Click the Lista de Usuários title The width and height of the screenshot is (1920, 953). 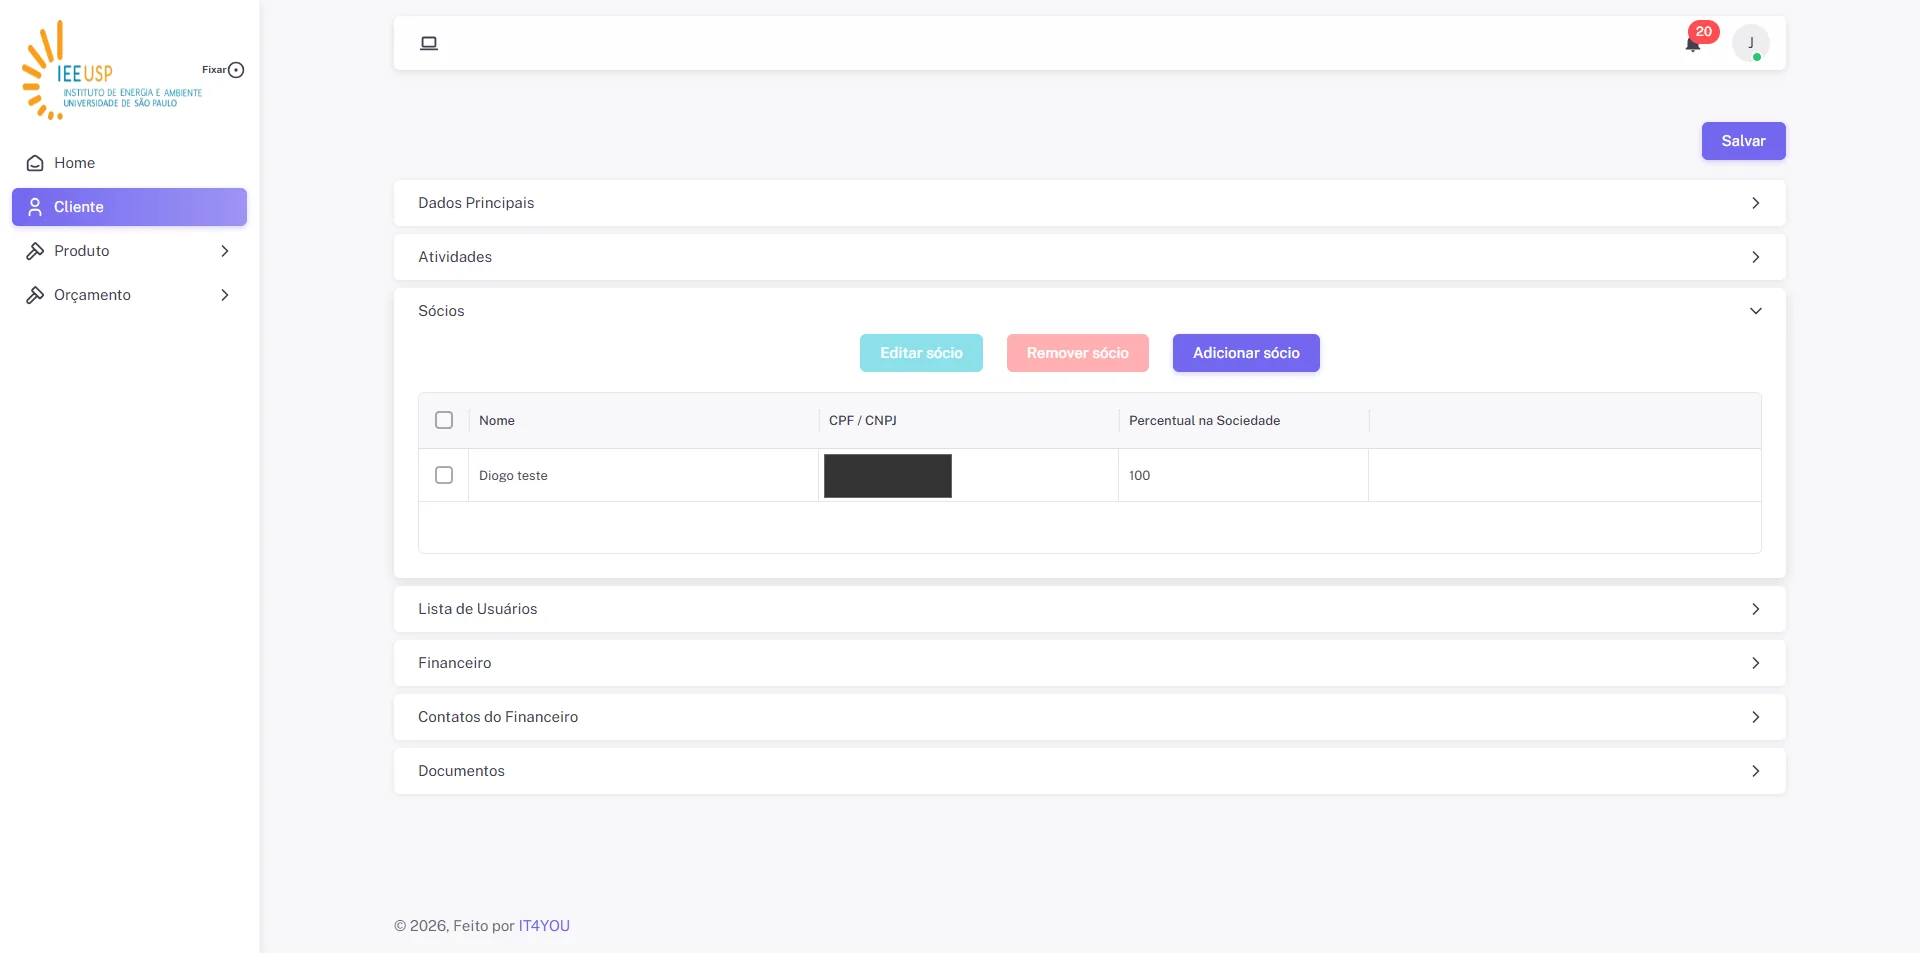(x=477, y=609)
